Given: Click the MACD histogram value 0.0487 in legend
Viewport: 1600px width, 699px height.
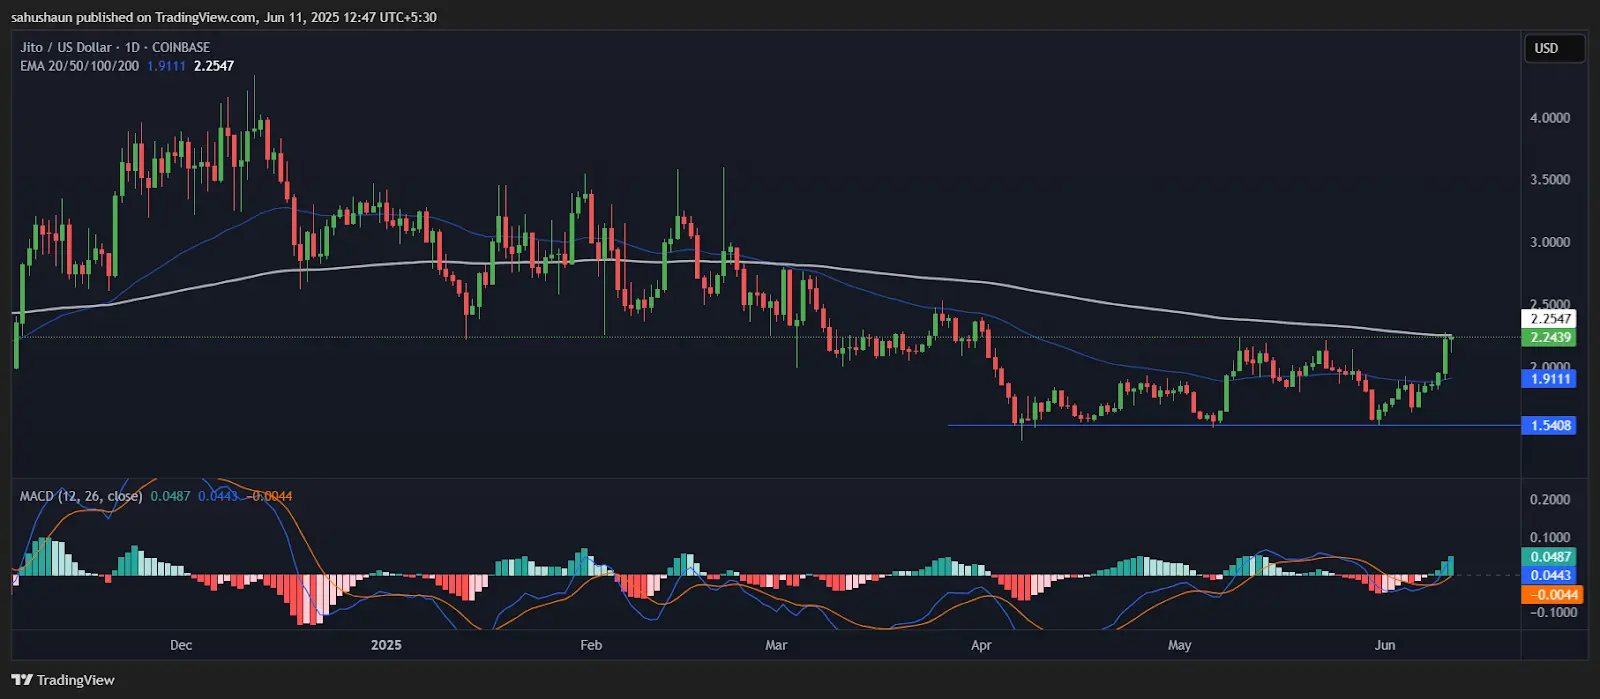Looking at the screenshot, I should (x=170, y=496).
